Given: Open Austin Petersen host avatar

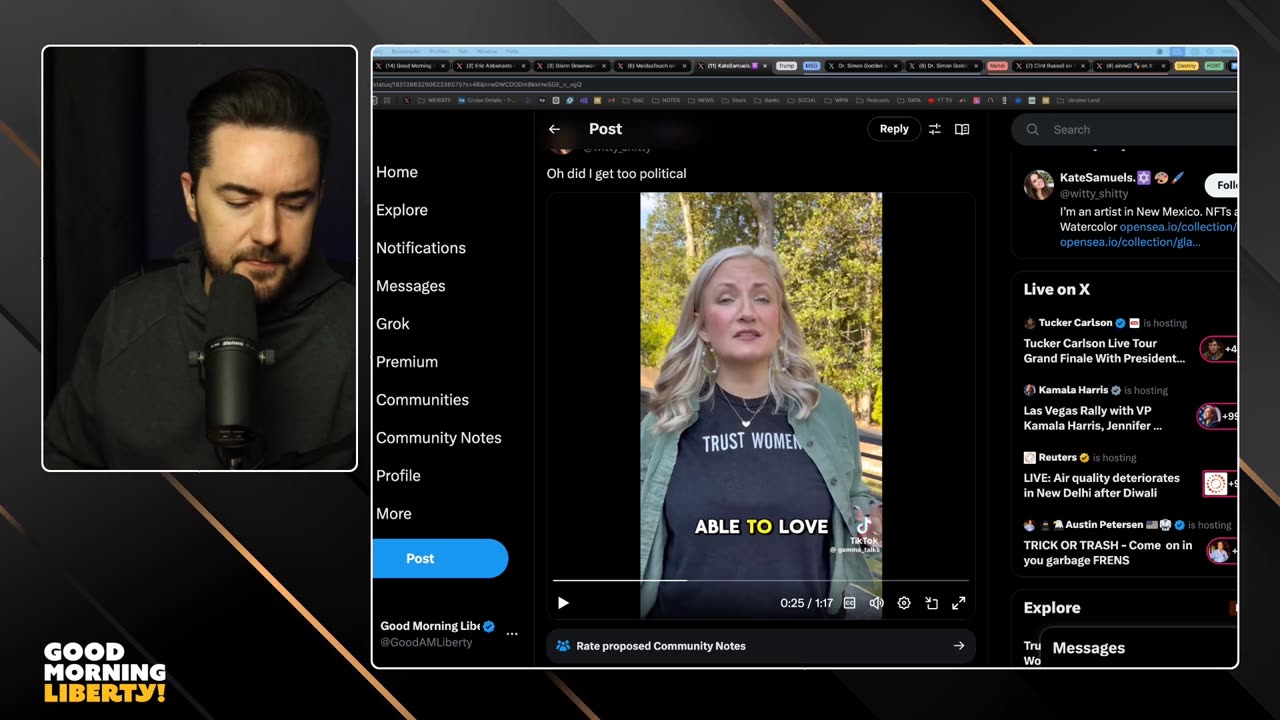Looking at the screenshot, I should tap(1030, 525).
